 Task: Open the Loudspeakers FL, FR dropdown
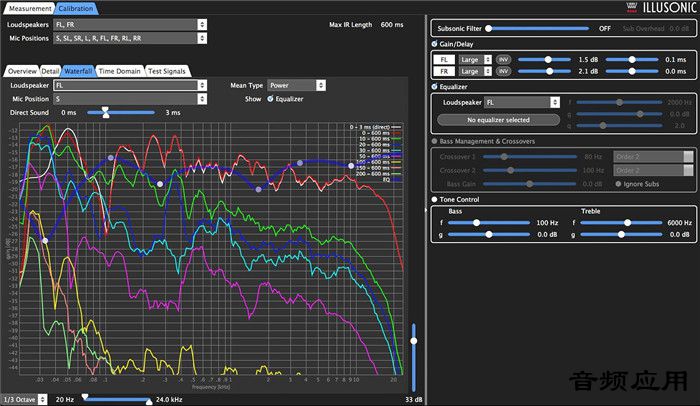tap(130, 25)
